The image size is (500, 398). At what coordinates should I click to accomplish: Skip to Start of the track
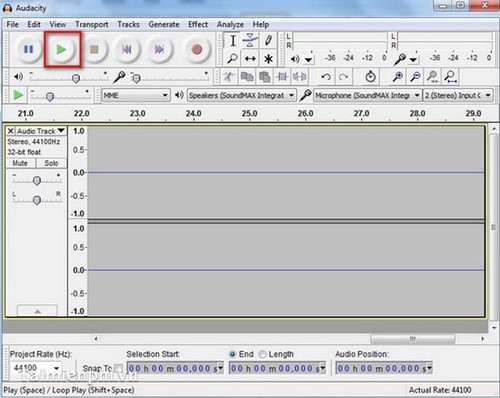(x=127, y=50)
